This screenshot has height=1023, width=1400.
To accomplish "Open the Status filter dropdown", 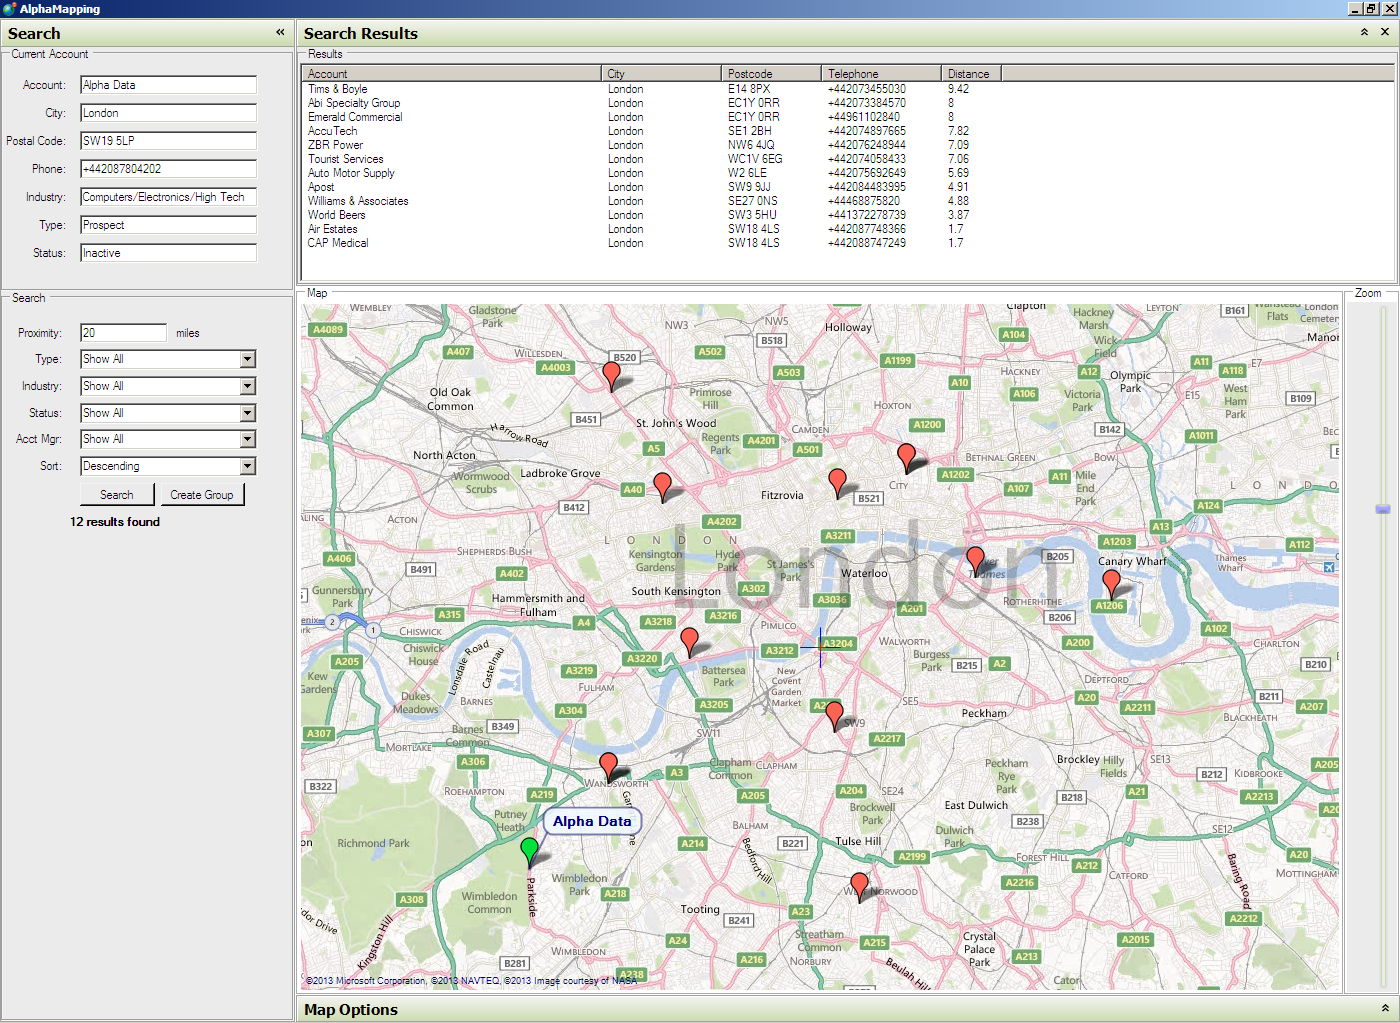I will click(248, 413).
